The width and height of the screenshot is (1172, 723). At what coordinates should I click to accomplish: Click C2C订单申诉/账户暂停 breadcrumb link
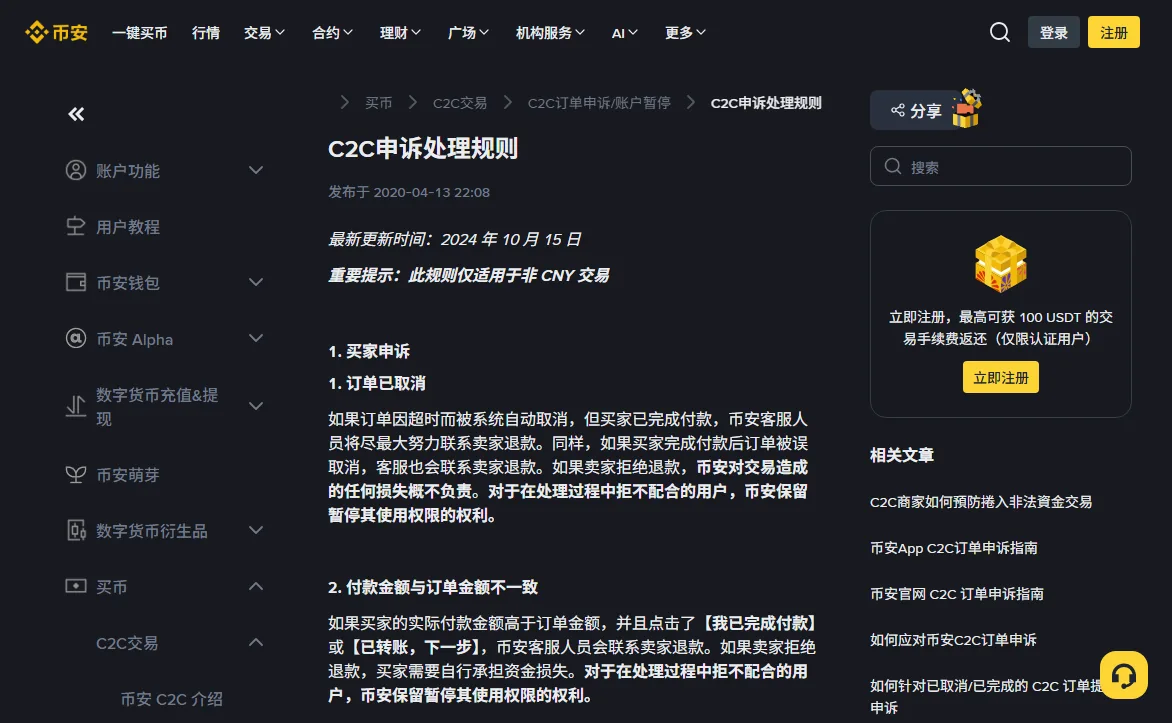point(599,103)
